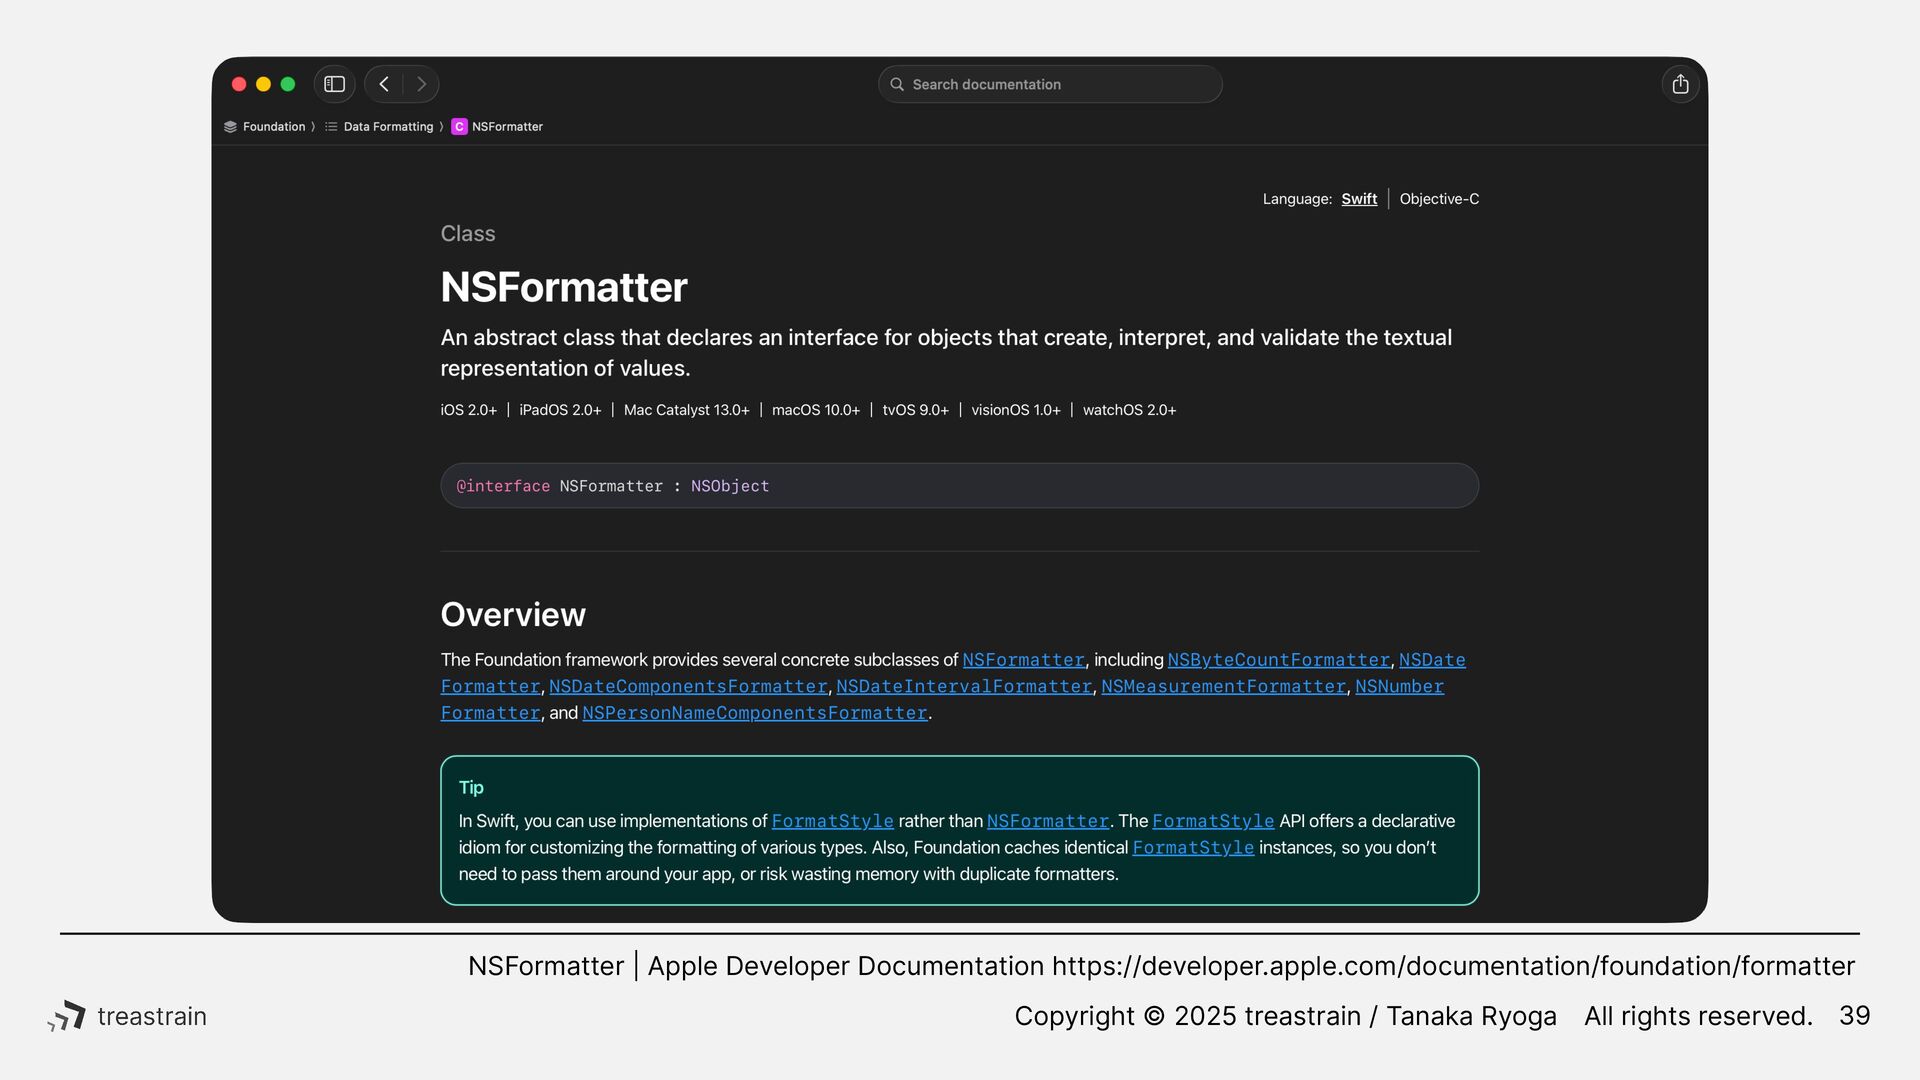Click the Foundation stack icon in breadcrumb
Image resolution: width=1920 pixels, height=1080 pixels.
[x=230, y=127]
